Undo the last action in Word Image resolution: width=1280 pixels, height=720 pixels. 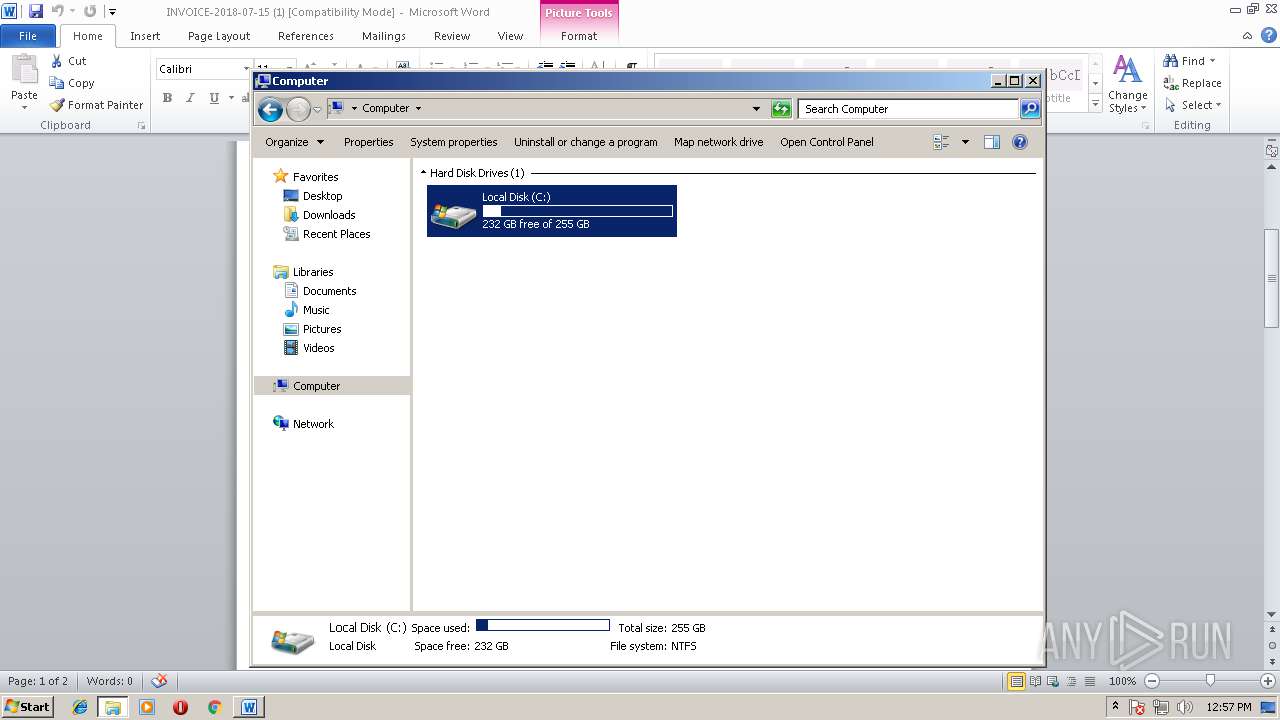pos(58,11)
